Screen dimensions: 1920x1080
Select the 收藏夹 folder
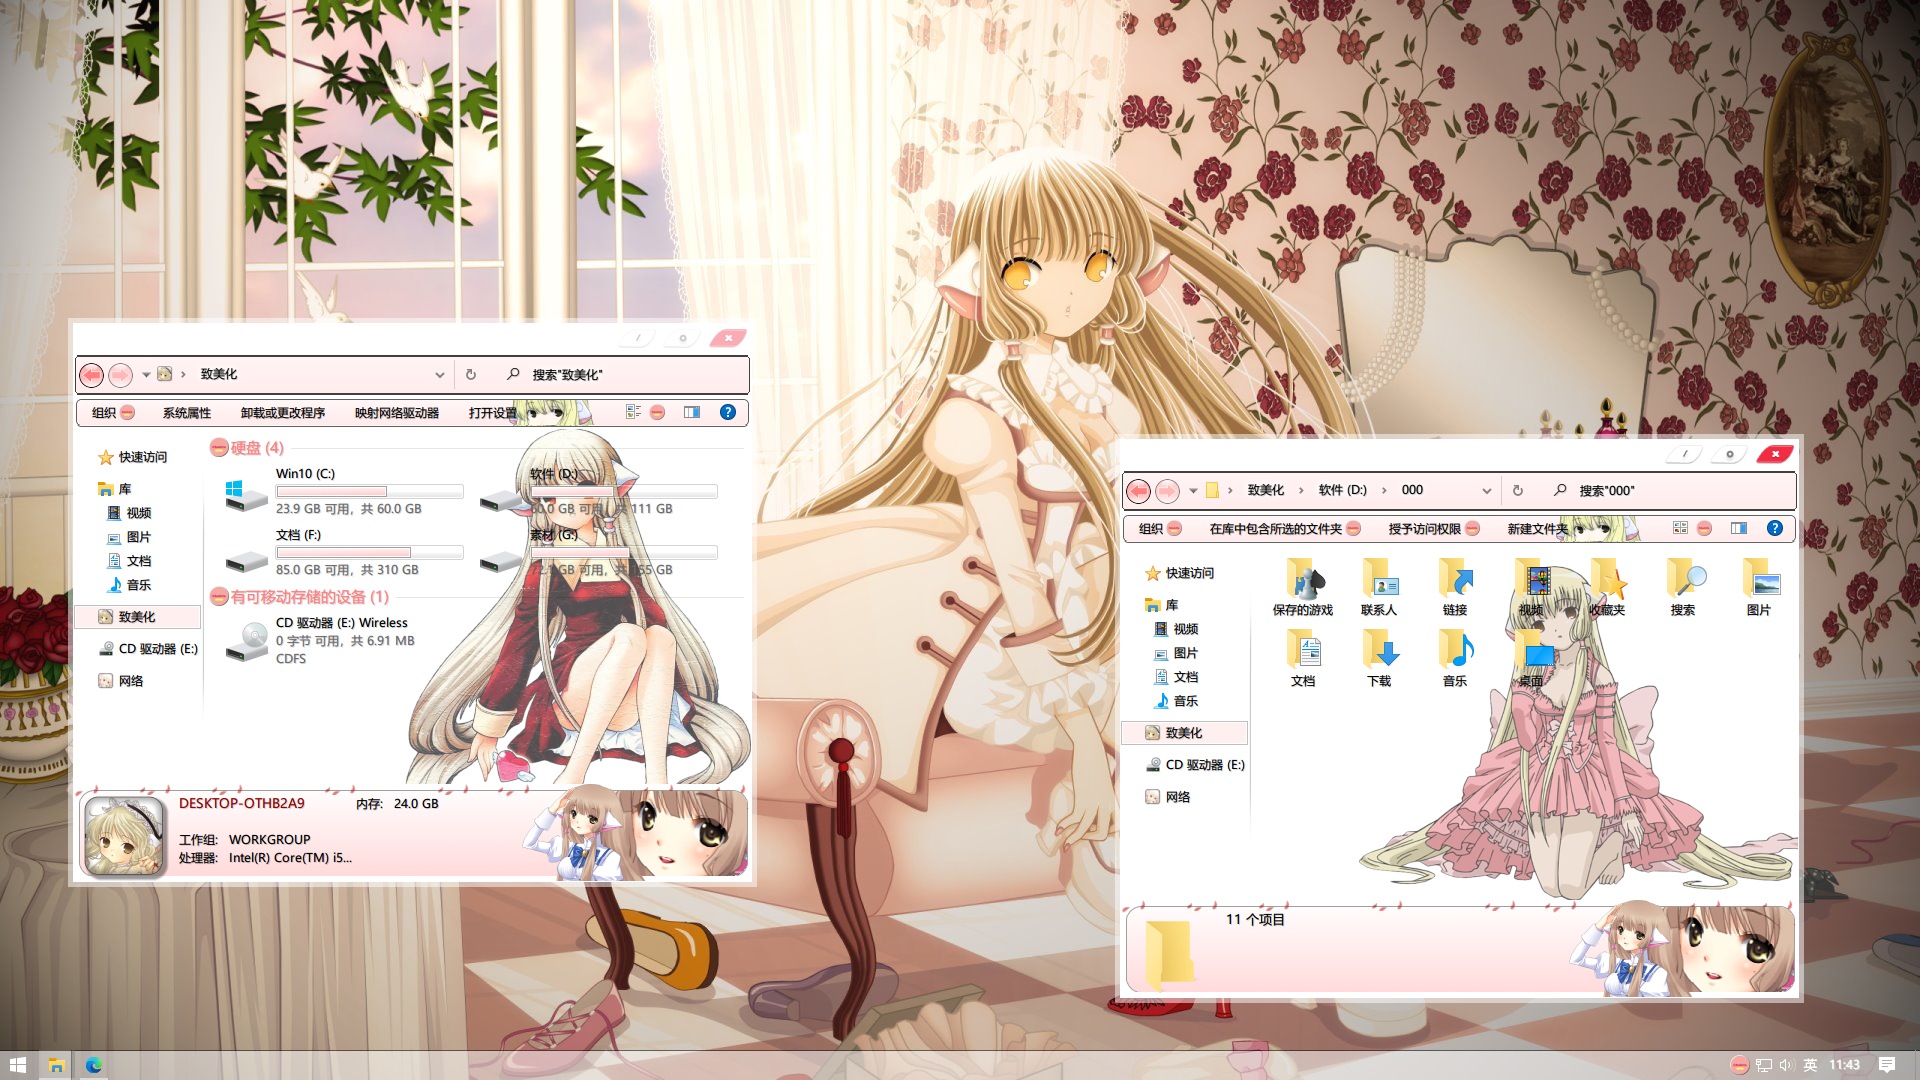coord(1607,587)
